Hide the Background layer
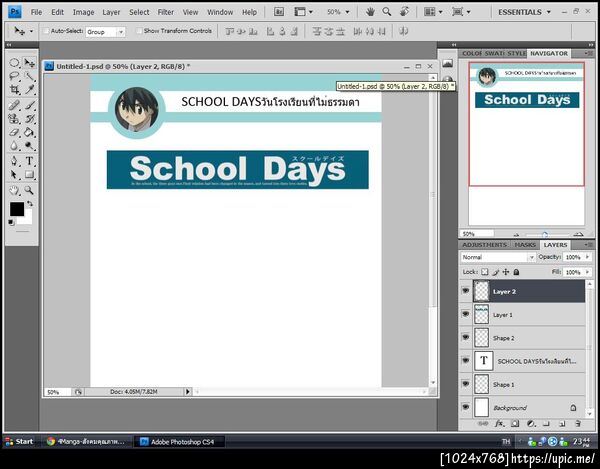 (x=465, y=407)
